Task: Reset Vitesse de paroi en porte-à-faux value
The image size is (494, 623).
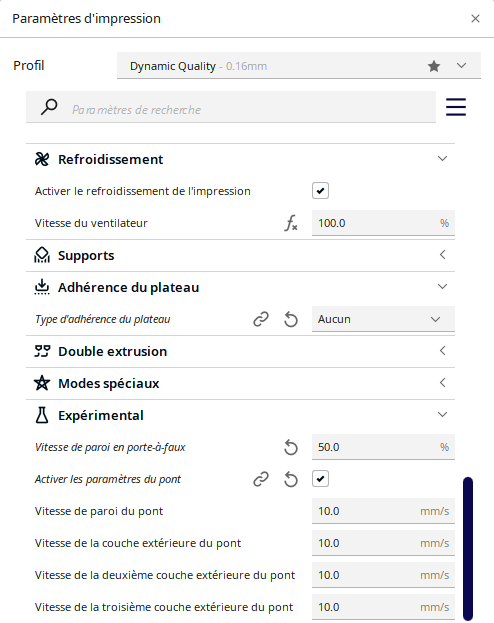Action: (291, 447)
